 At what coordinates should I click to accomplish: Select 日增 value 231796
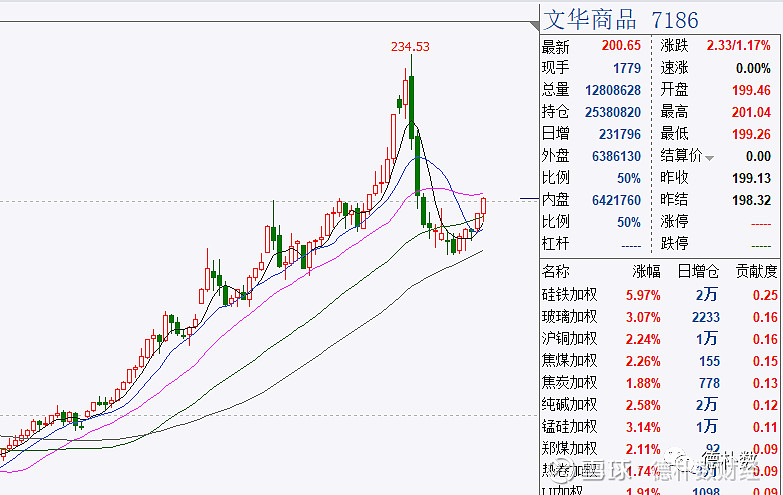pos(620,134)
